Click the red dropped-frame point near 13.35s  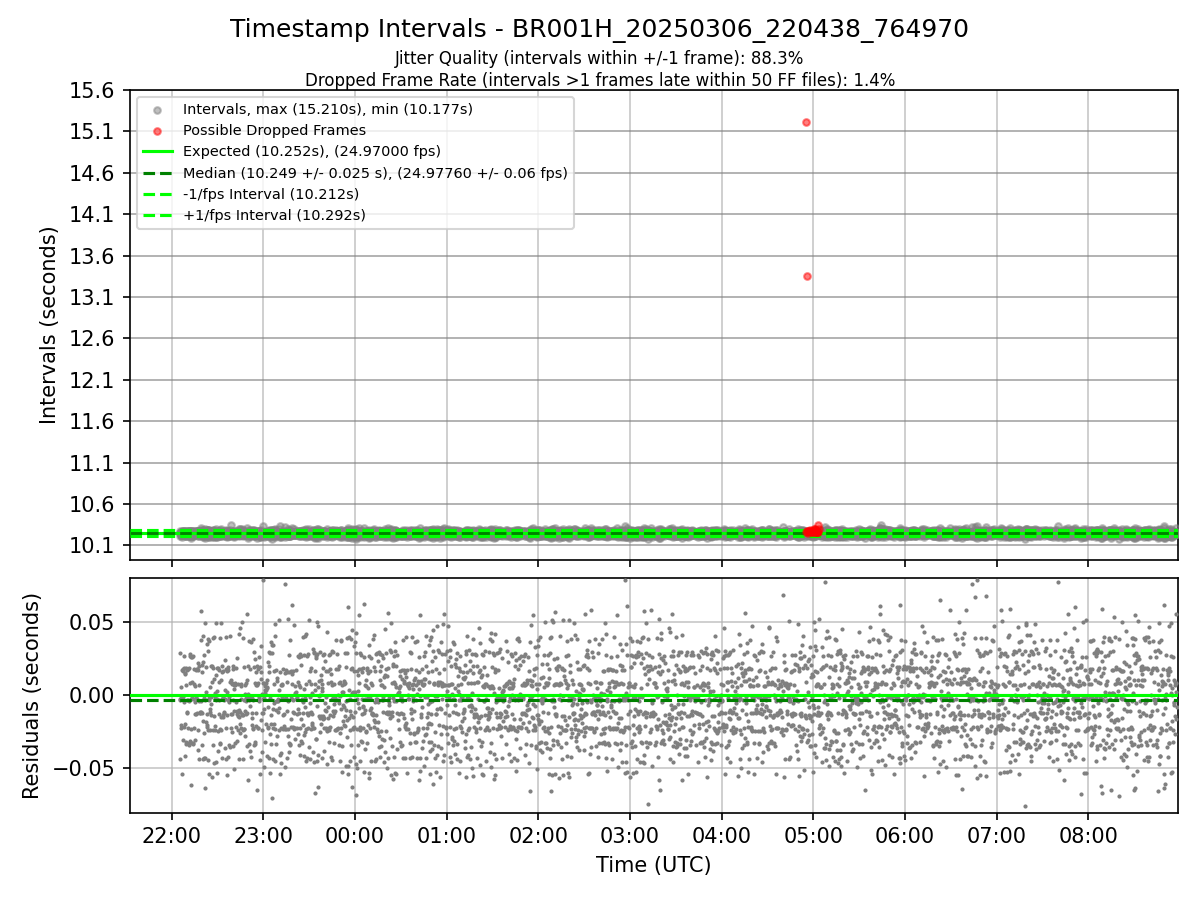tap(807, 276)
